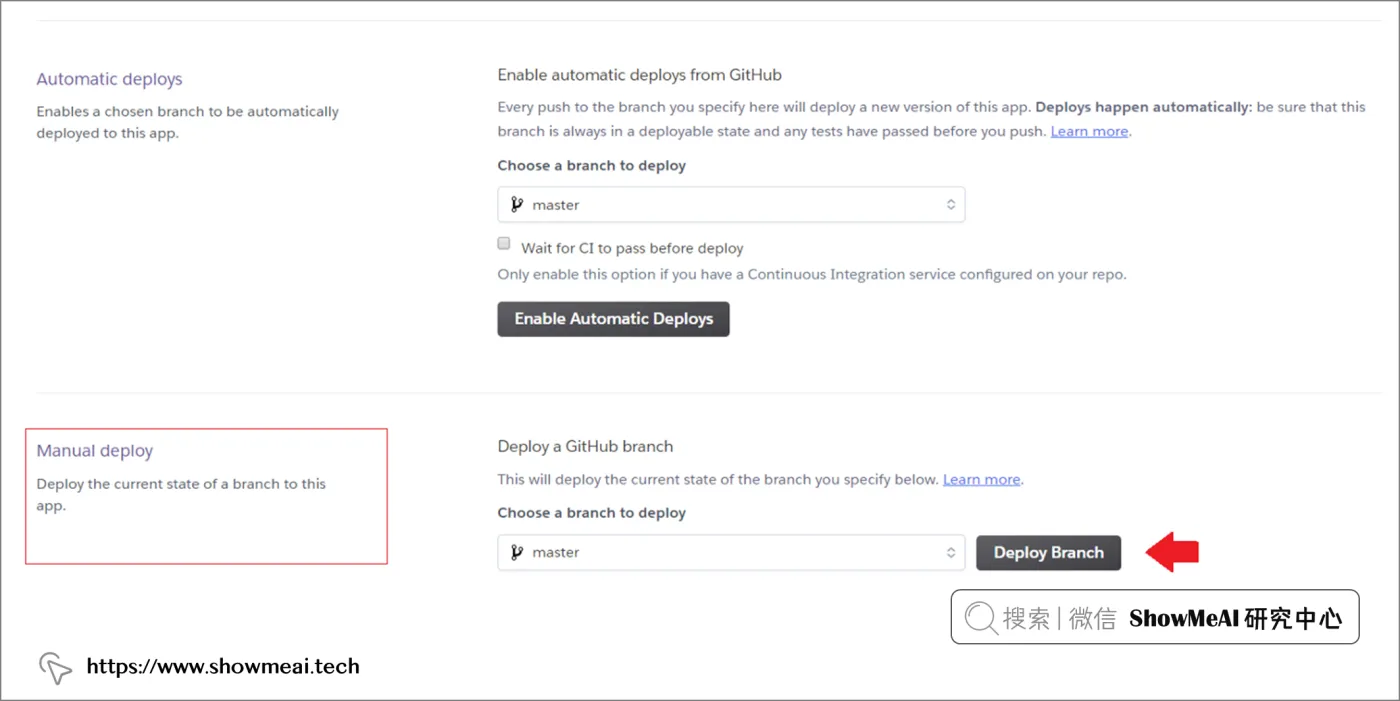Open Learn more link under automatic deploys
This screenshot has height=701, width=1400.
(x=1089, y=131)
